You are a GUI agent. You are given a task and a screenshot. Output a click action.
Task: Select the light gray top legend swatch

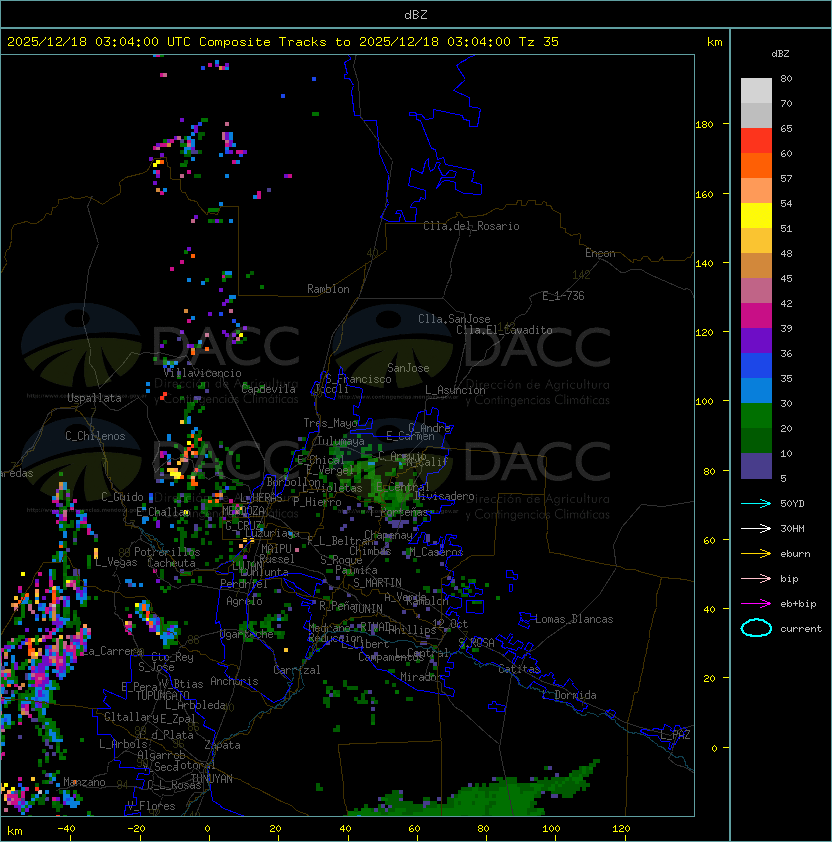(756, 91)
